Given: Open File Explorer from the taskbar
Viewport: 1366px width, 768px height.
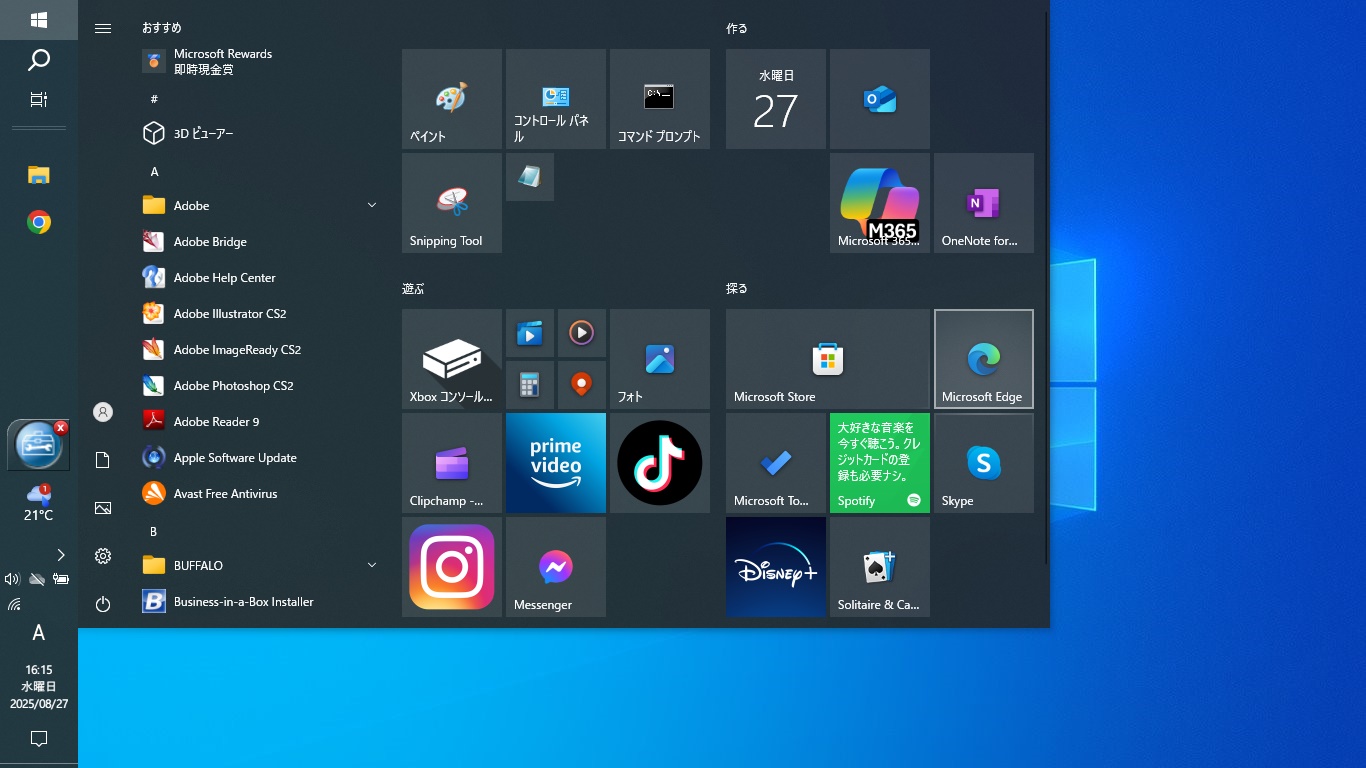Looking at the screenshot, I should click(x=39, y=175).
